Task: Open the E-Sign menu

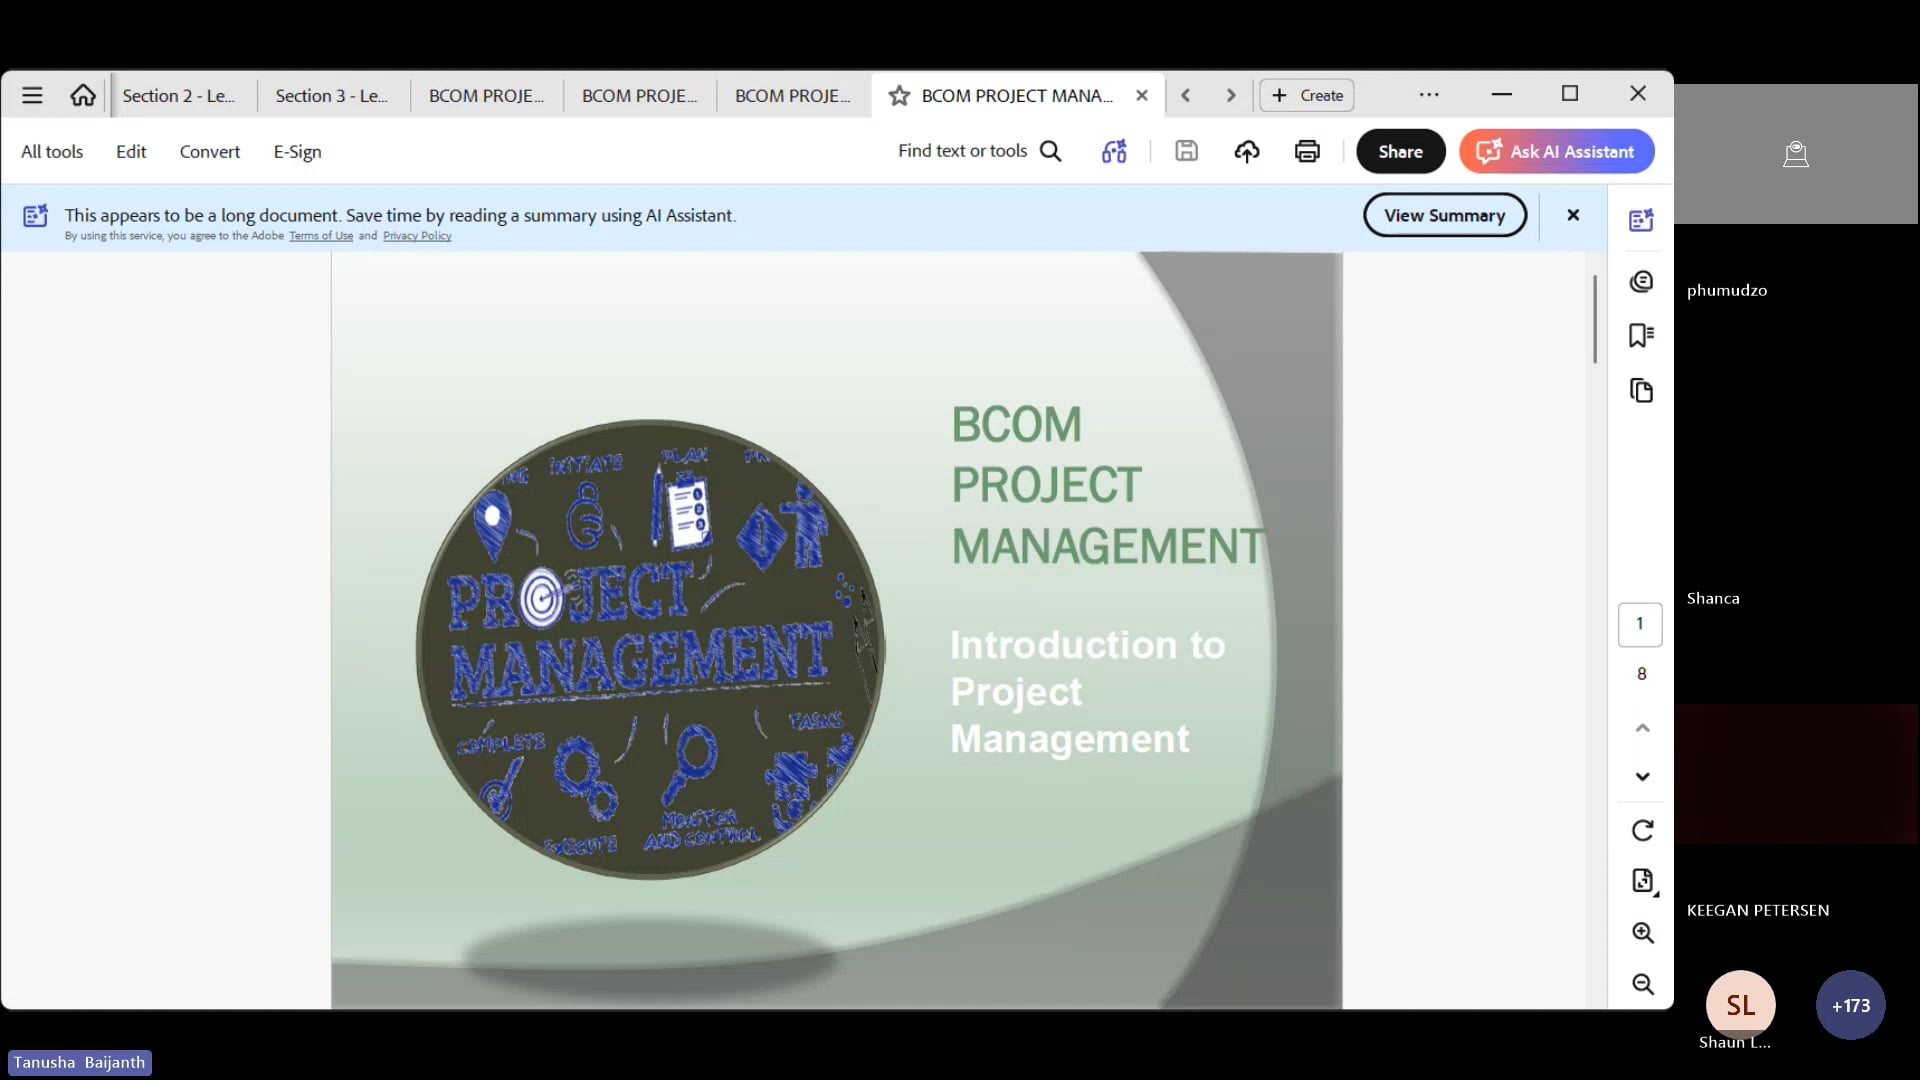Action: (x=298, y=152)
